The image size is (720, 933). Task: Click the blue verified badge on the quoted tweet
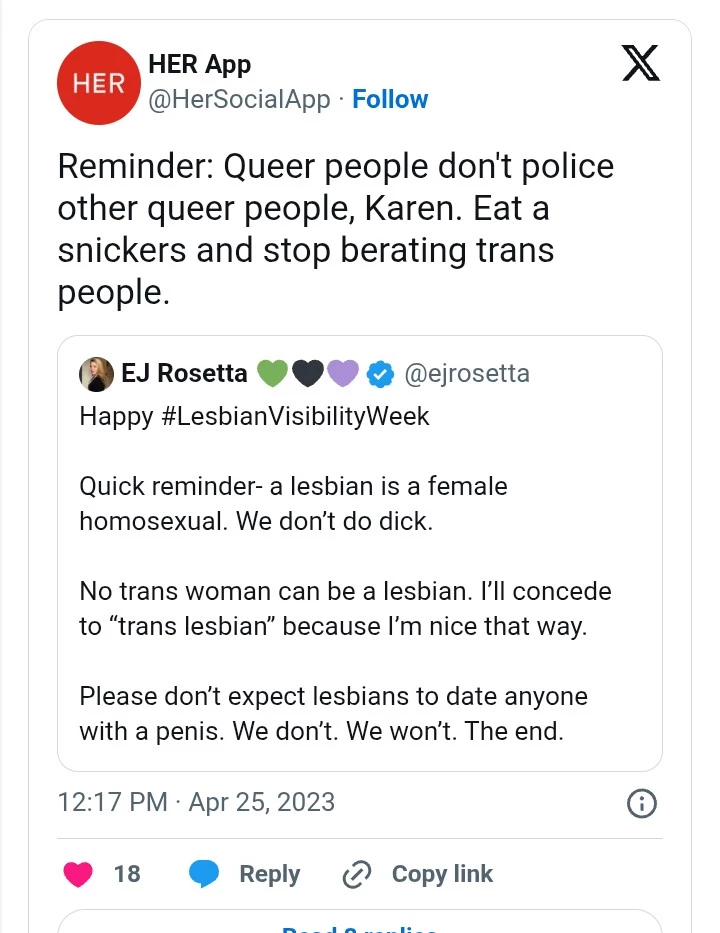pos(379,374)
